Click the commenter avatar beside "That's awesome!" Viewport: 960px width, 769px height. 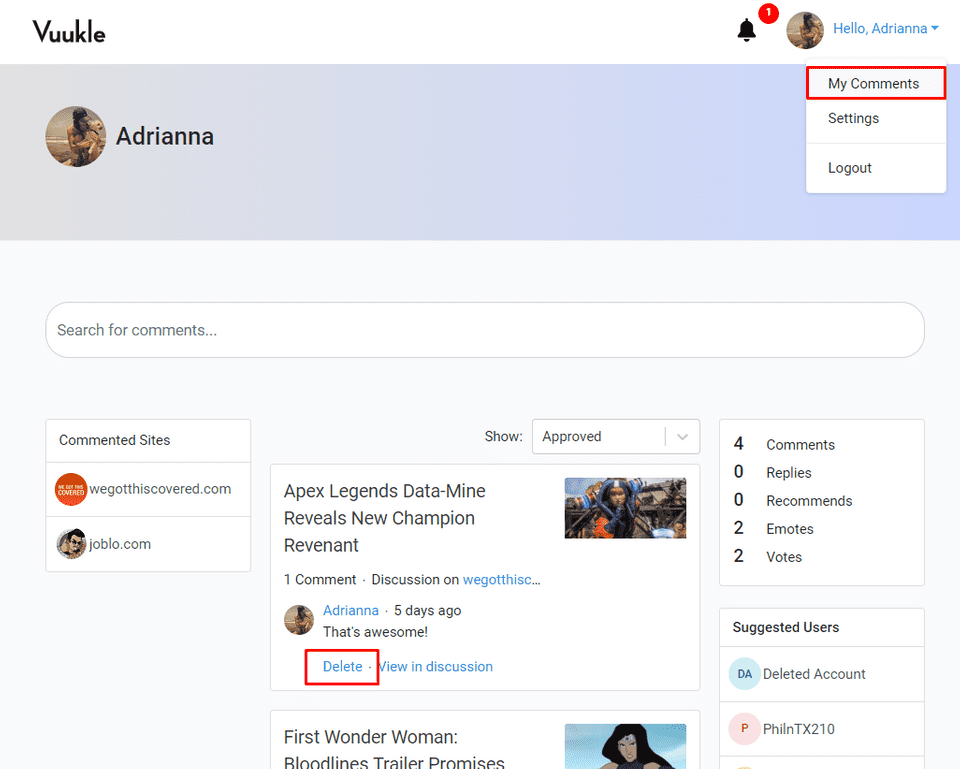(299, 620)
